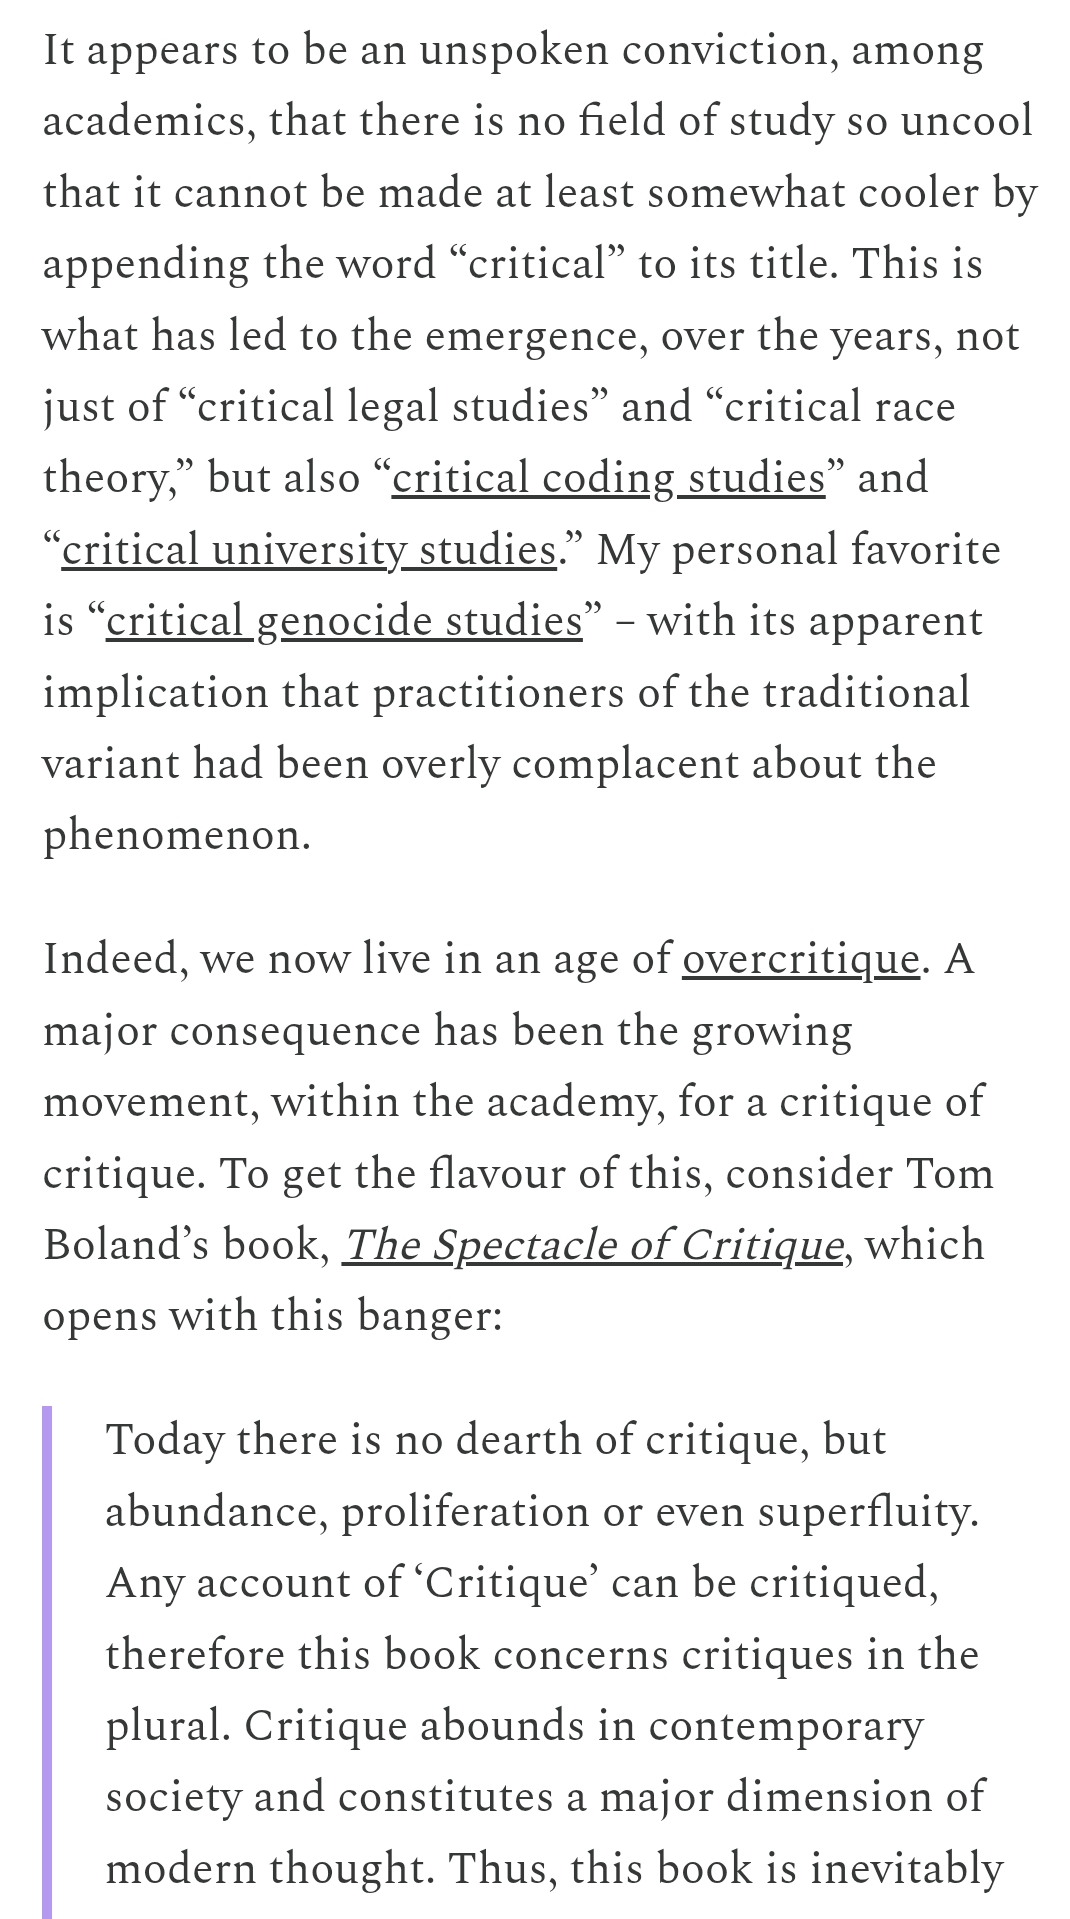Open the "critical coding studies" link
Screen dimensions: 1070x1919
[x=608, y=478]
